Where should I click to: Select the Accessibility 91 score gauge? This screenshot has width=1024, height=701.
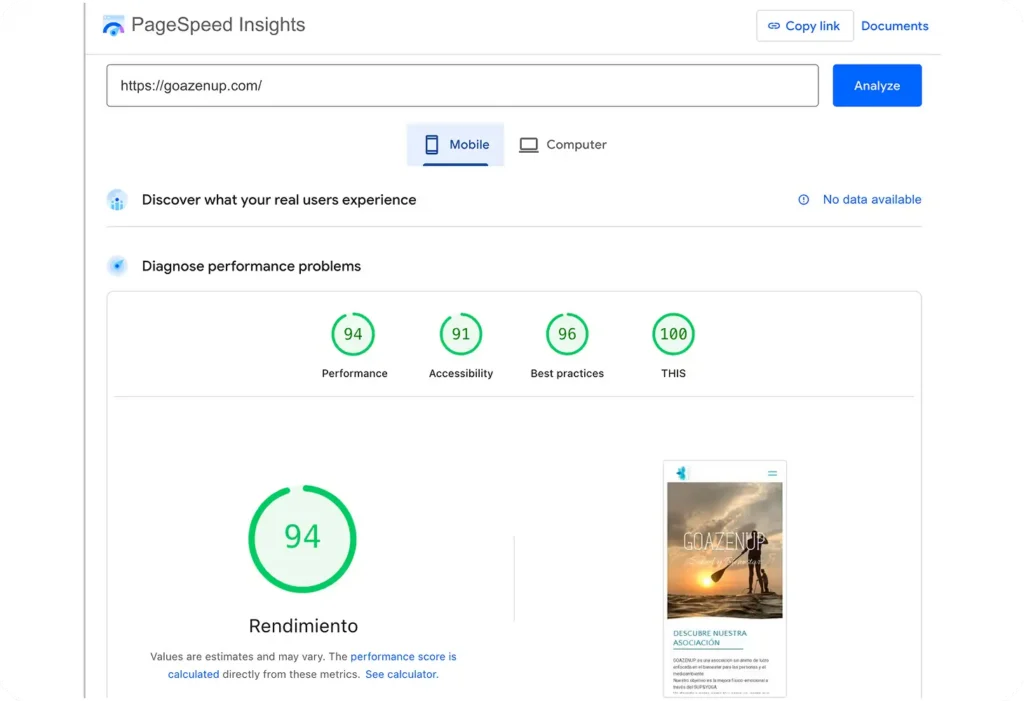click(461, 335)
